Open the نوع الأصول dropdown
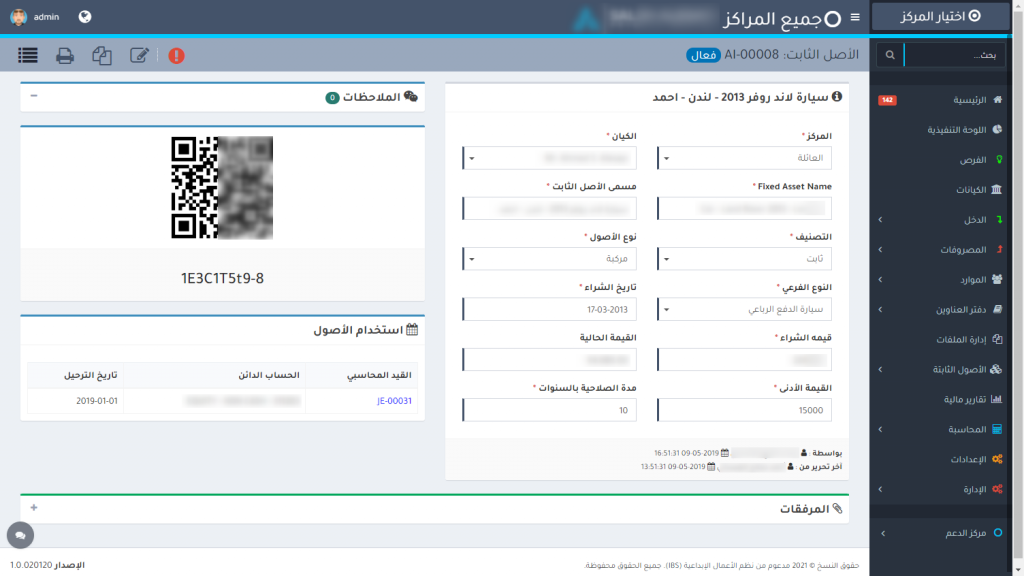Screen dimensions: 1024x576 coord(550,259)
